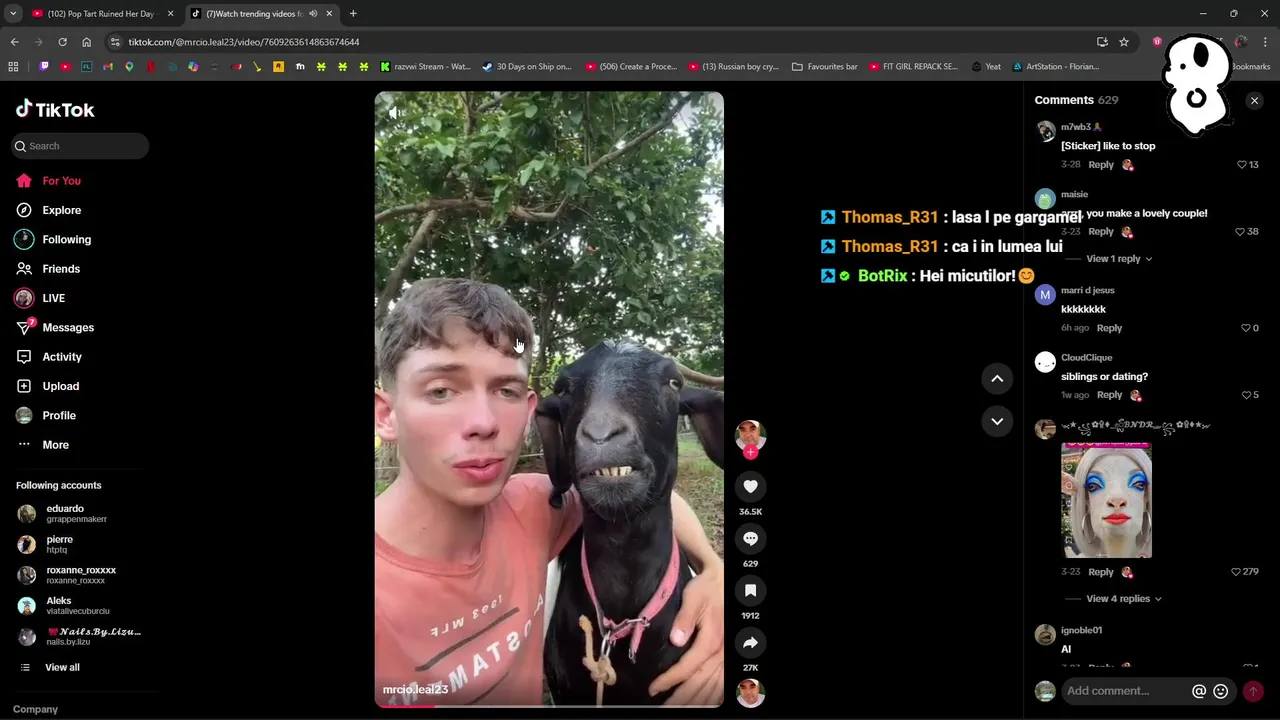
Task: Like the video with heart icon
Action: coord(750,486)
